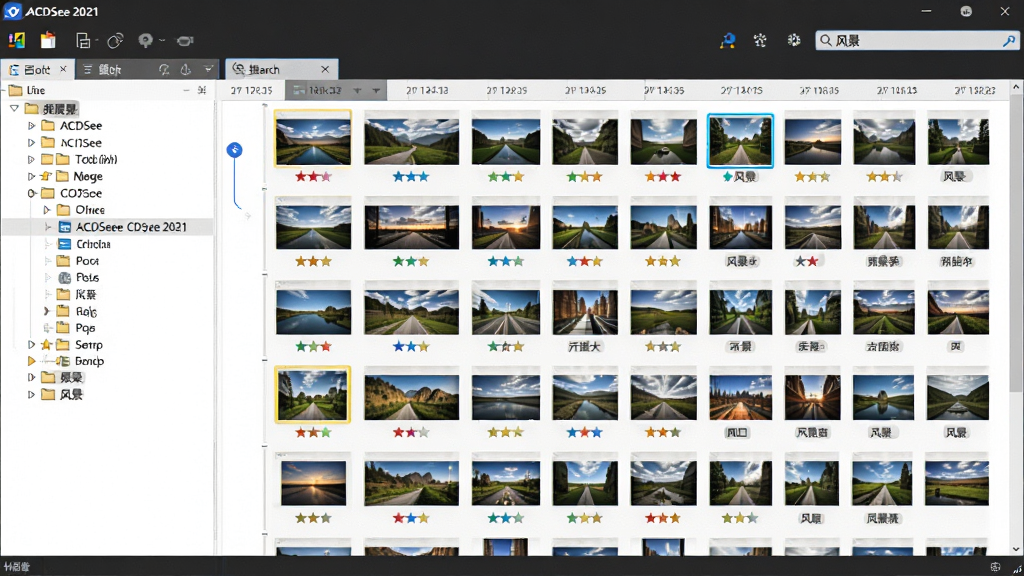Click the blue search magnifier at search box end
The width and height of the screenshot is (1024, 576).
1009,40
